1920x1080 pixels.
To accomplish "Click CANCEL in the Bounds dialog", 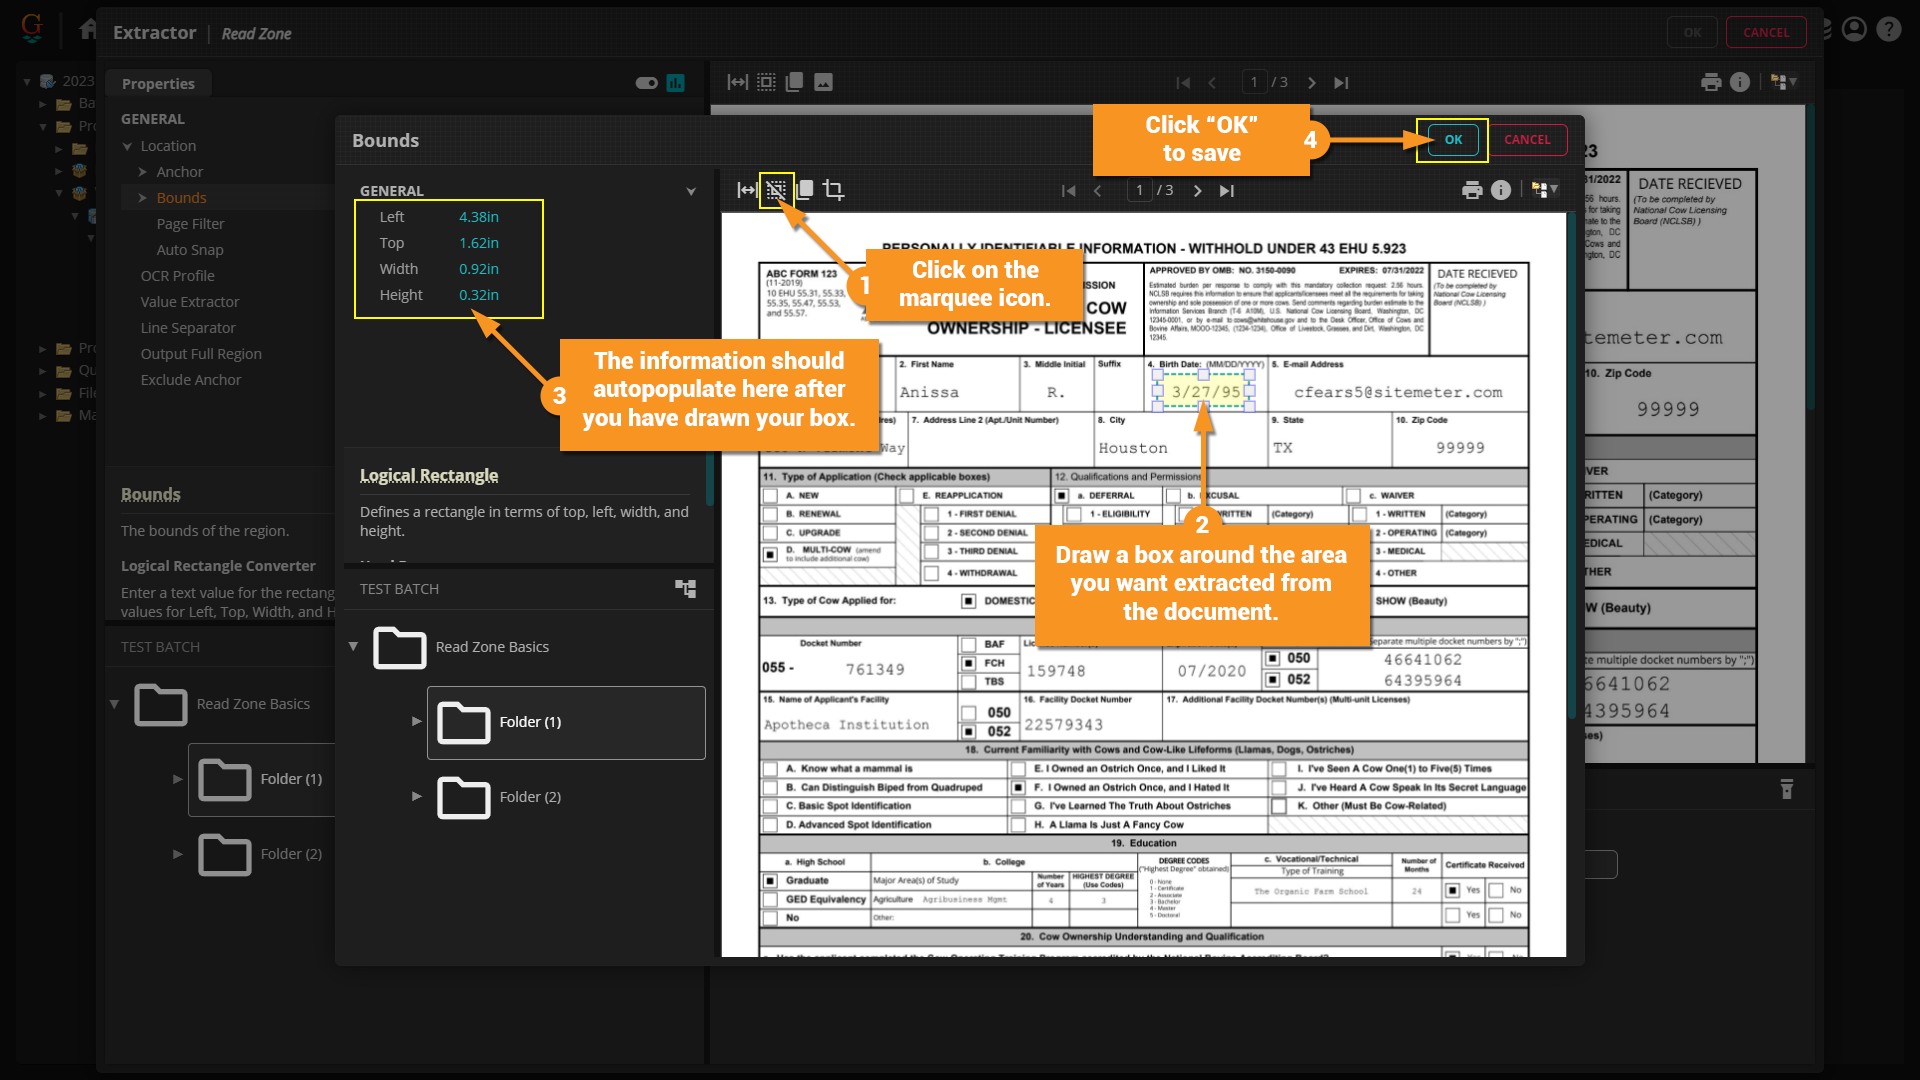I will coord(1527,140).
